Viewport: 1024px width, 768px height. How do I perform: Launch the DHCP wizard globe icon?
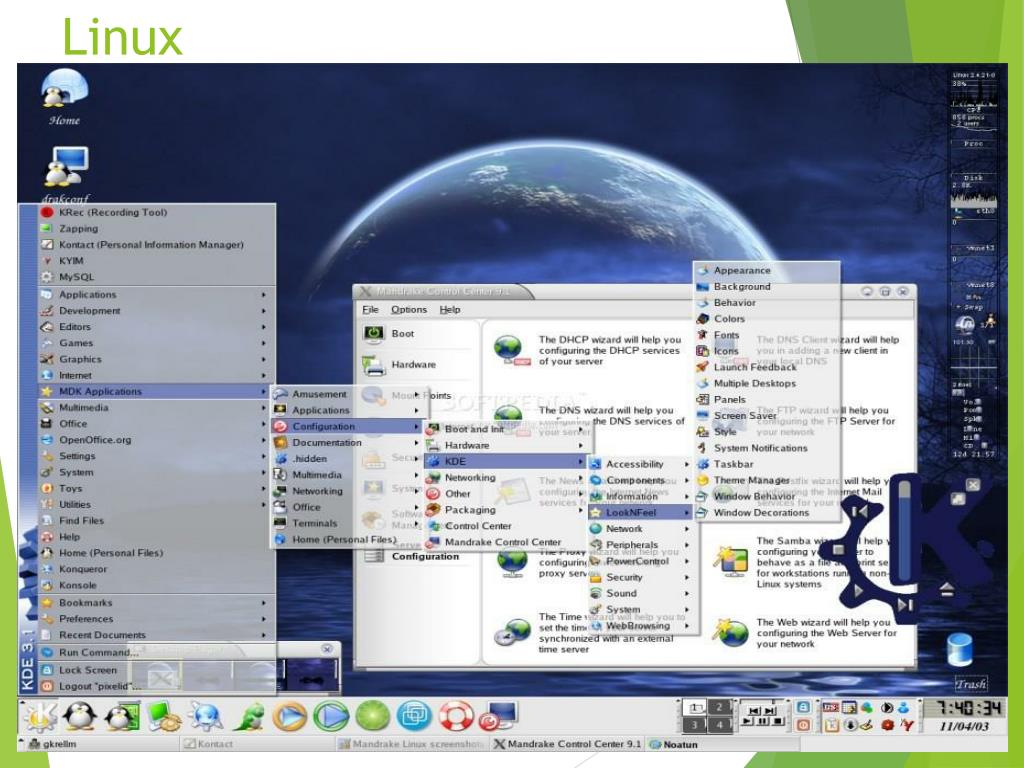click(x=511, y=350)
